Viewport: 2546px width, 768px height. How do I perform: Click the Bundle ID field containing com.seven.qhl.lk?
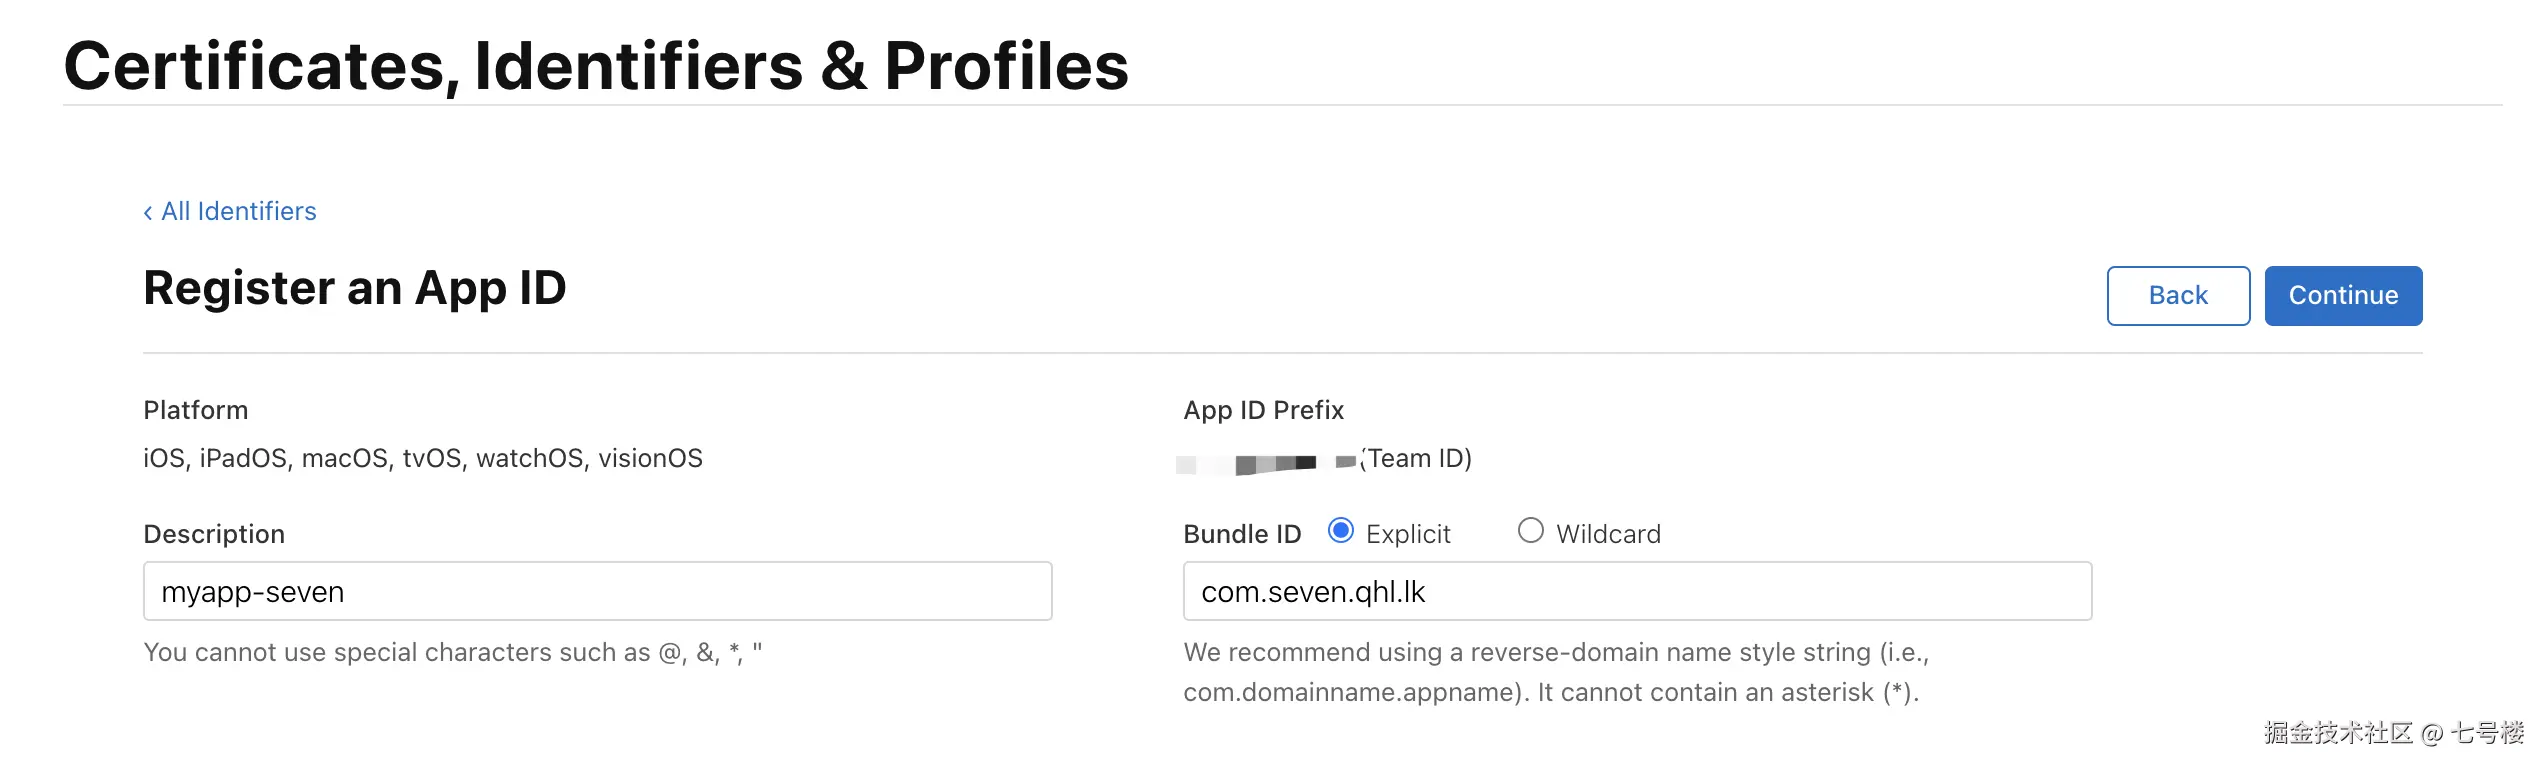(x=1637, y=591)
